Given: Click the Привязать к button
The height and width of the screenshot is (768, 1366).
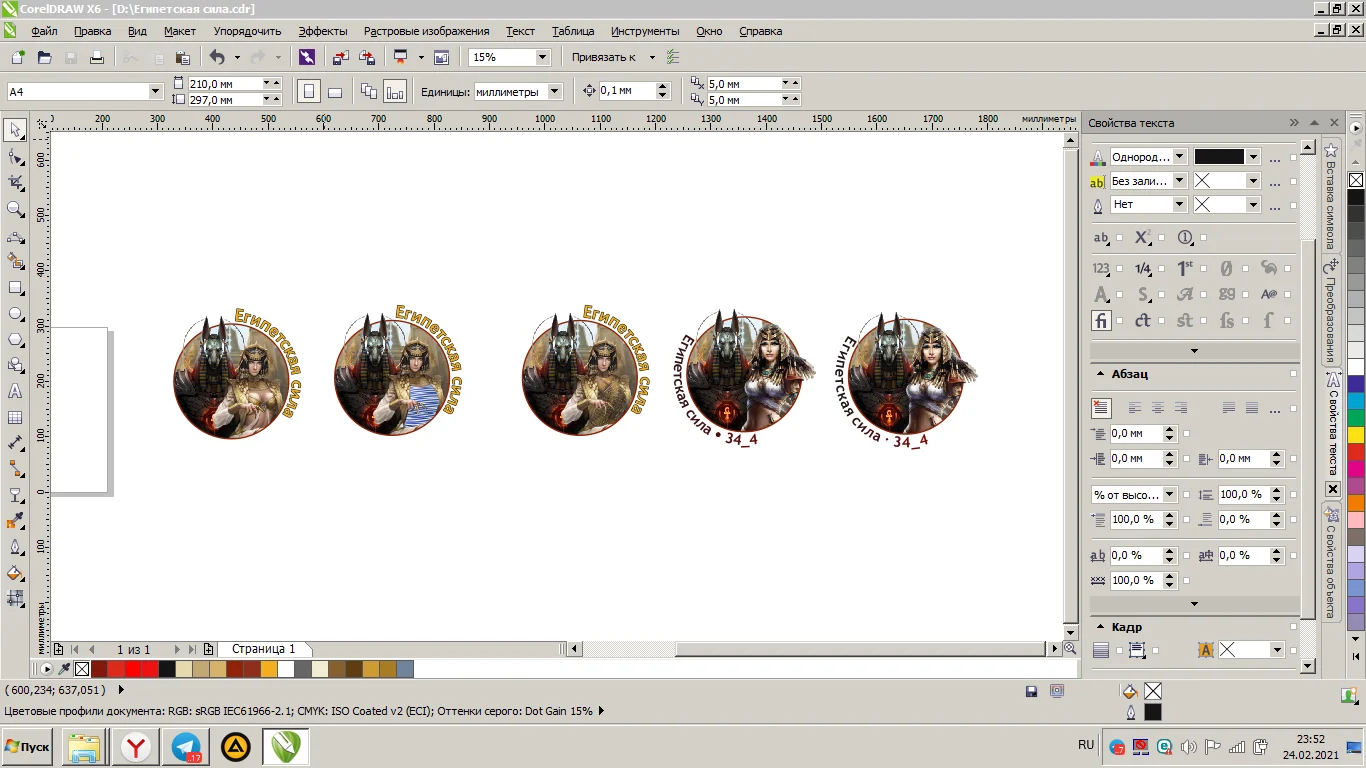Looking at the screenshot, I should click(603, 58).
